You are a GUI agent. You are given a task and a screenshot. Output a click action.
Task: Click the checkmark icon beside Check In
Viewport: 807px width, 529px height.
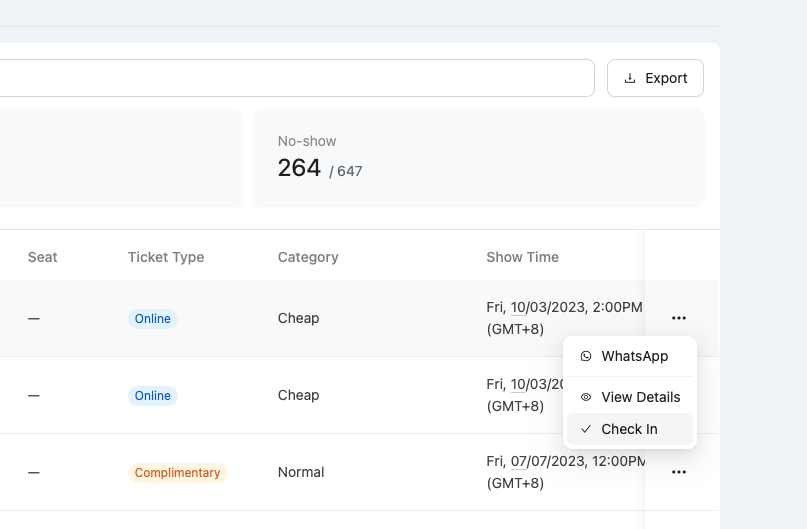pos(586,429)
